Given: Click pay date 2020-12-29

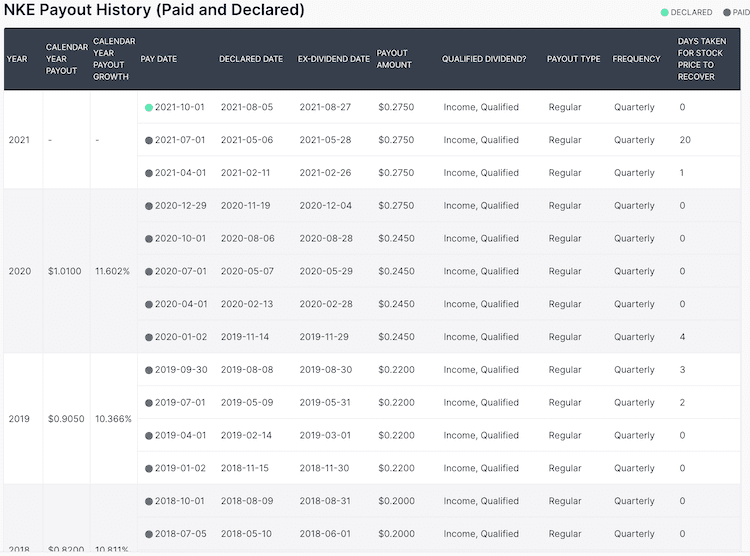Looking at the screenshot, I should click(181, 206).
